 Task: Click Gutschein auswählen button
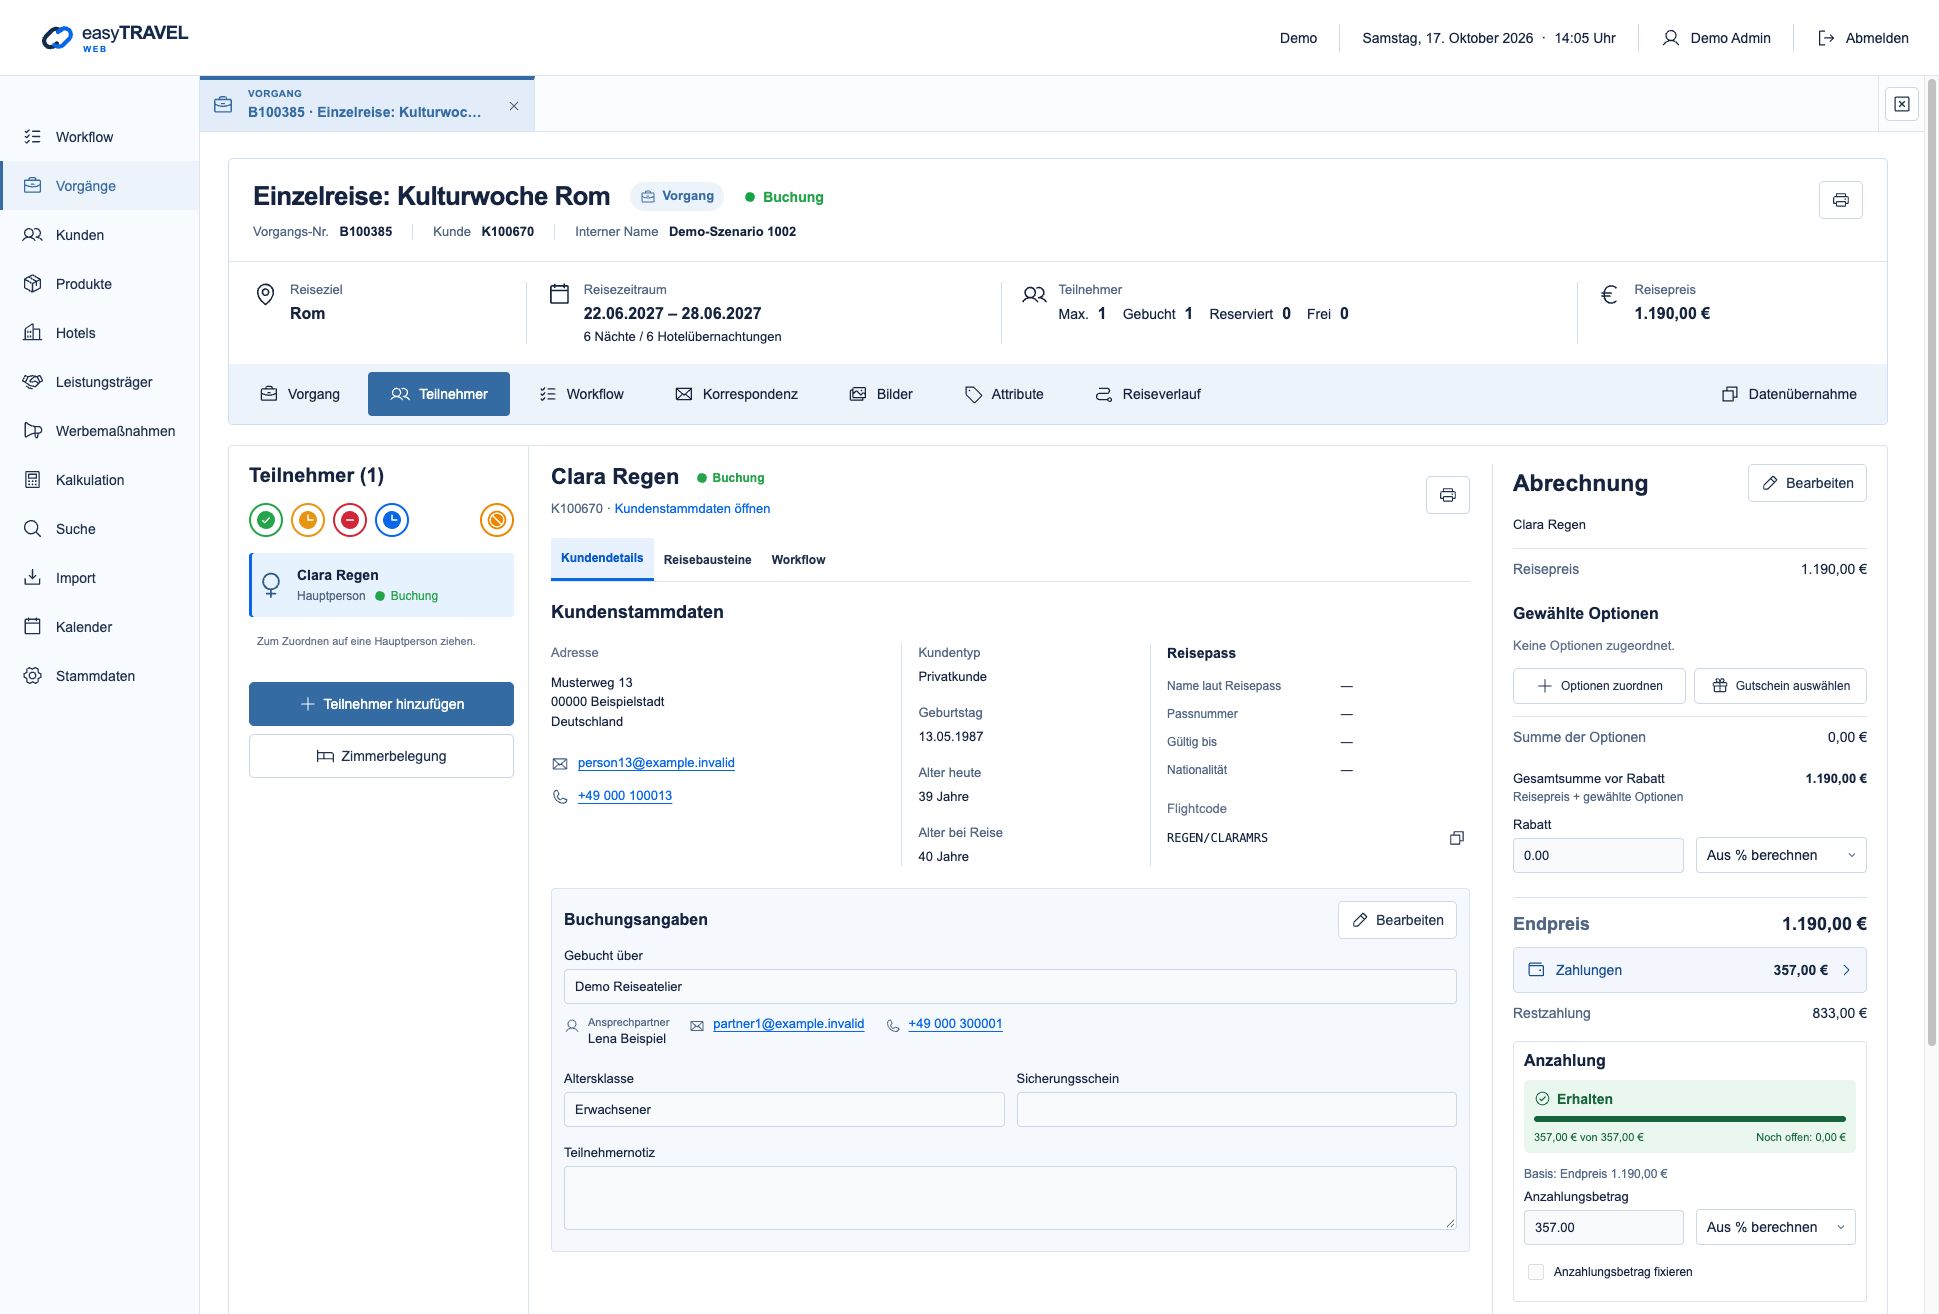tap(1780, 686)
